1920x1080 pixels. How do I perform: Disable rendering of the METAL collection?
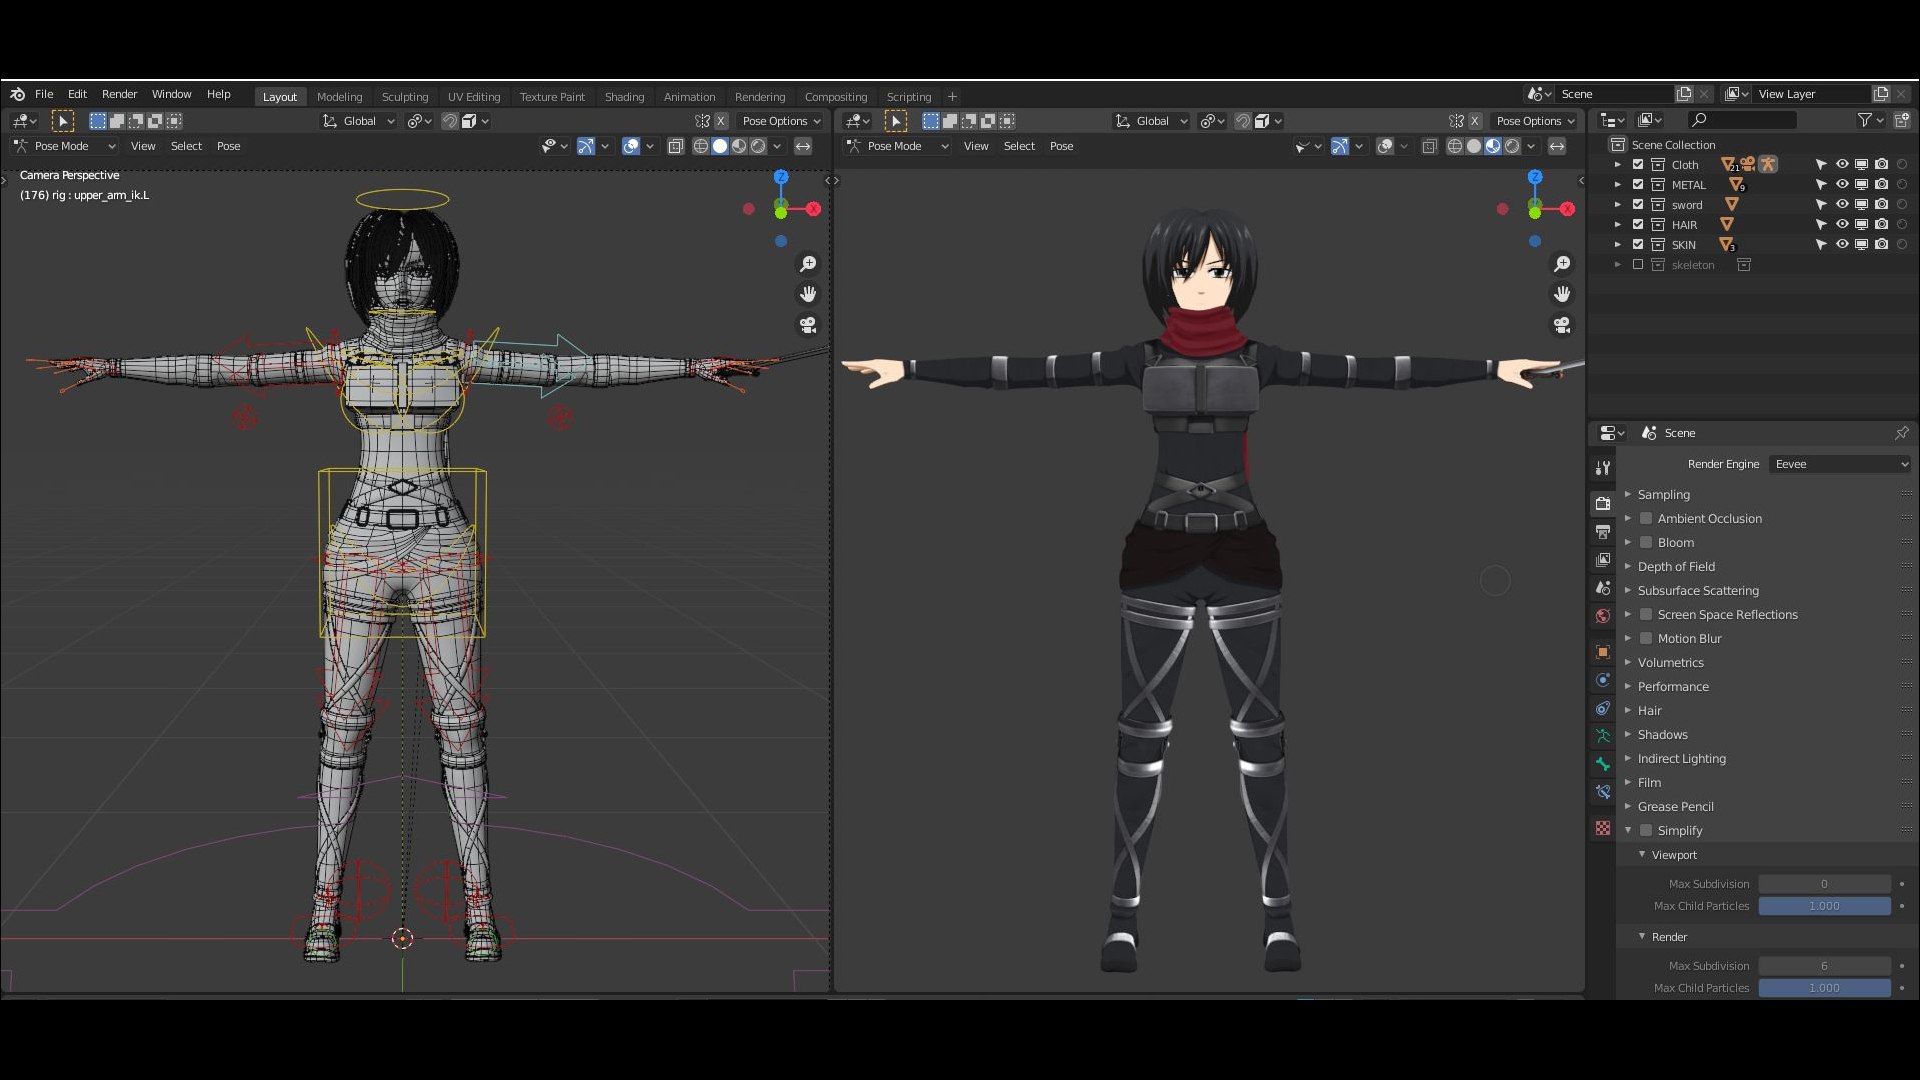[1882, 184]
